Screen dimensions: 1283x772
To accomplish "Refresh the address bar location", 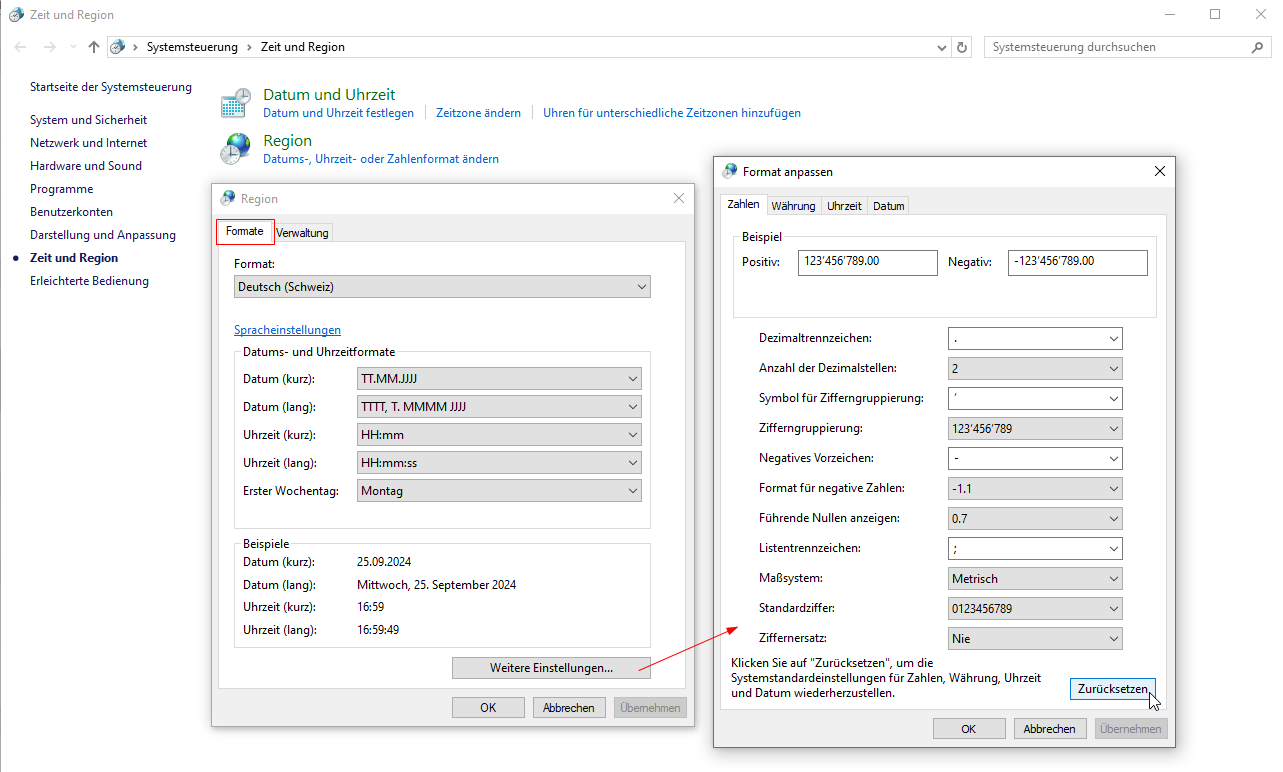I will (x=962, y=47).
